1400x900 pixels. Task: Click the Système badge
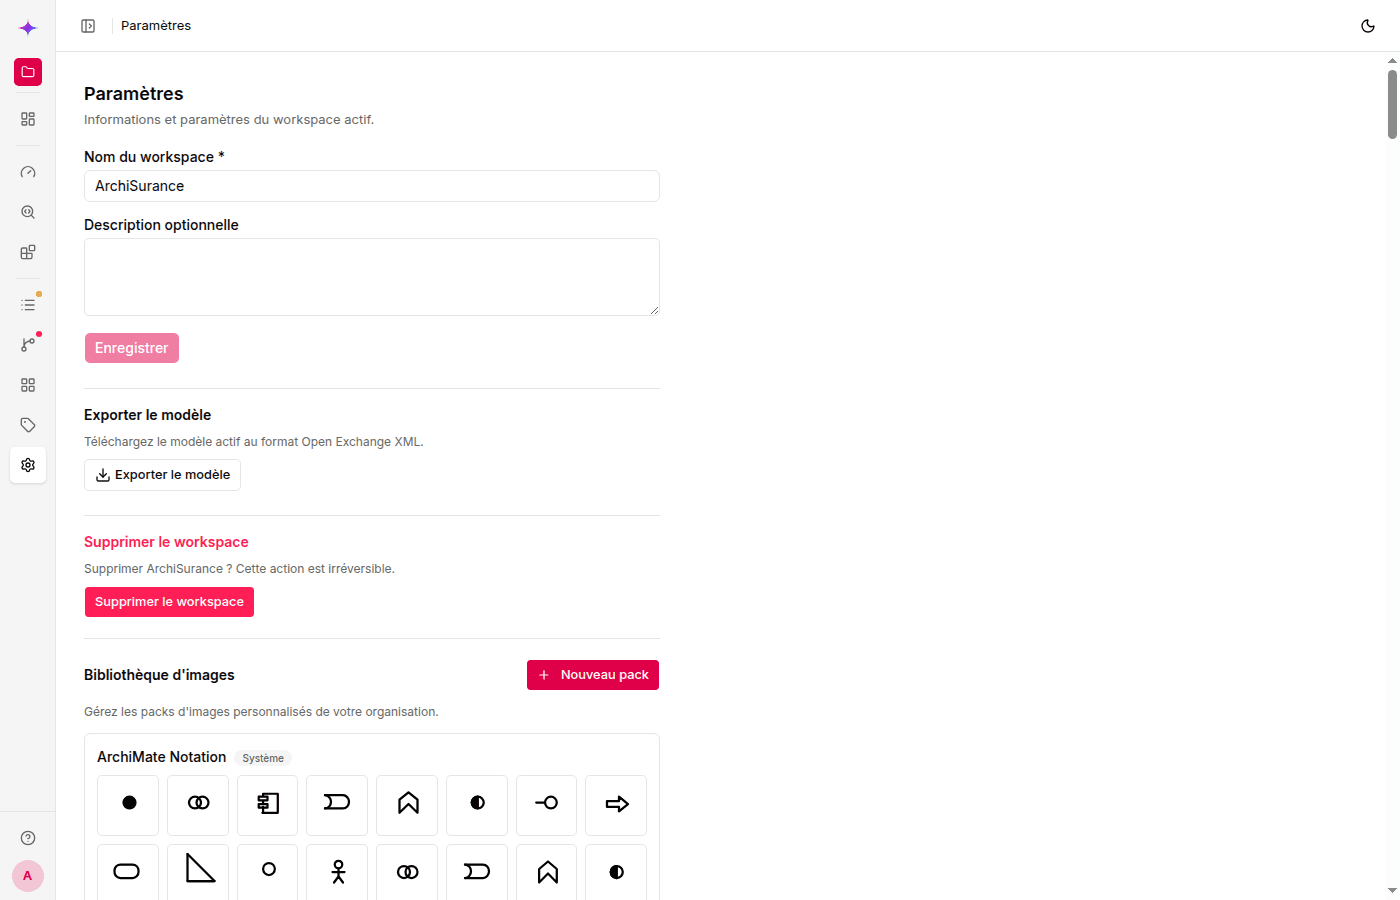point(263,758)
